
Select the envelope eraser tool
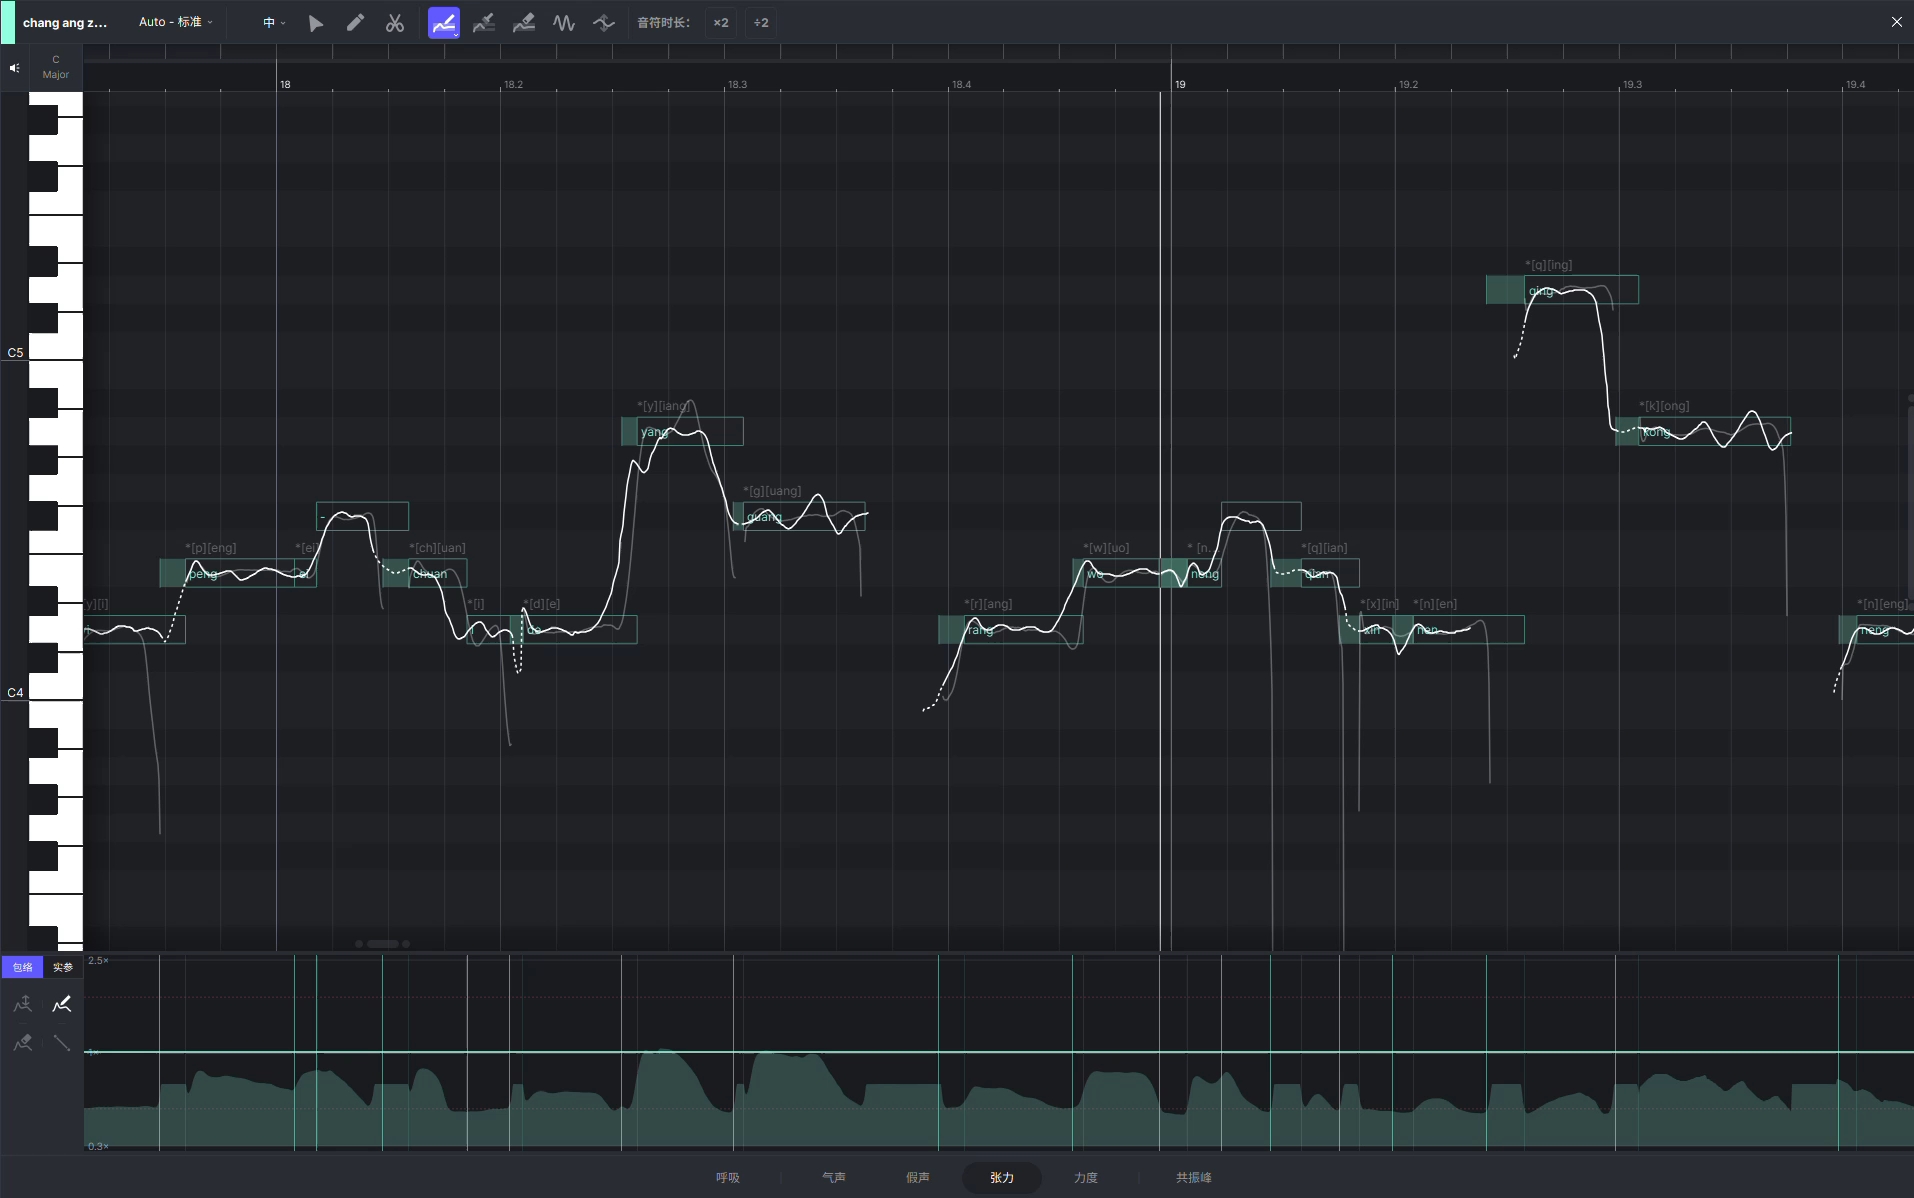coord(23,1043)
